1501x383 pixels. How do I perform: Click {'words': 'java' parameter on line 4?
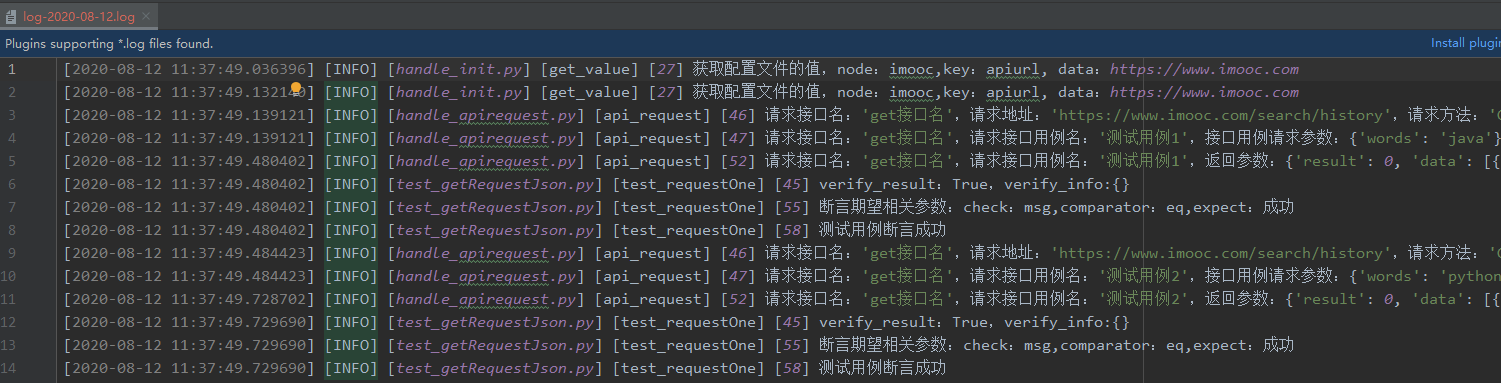click(1424, 138)
